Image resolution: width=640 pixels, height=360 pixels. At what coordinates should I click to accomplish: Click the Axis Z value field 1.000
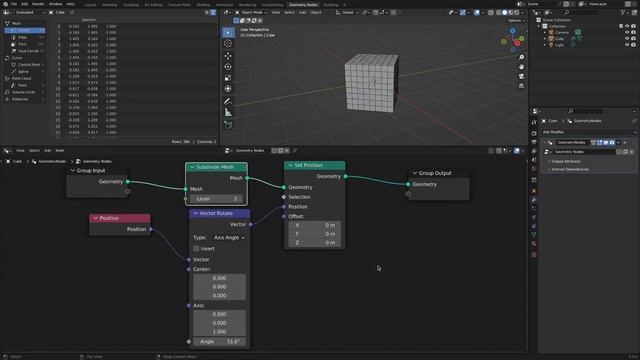219,332
